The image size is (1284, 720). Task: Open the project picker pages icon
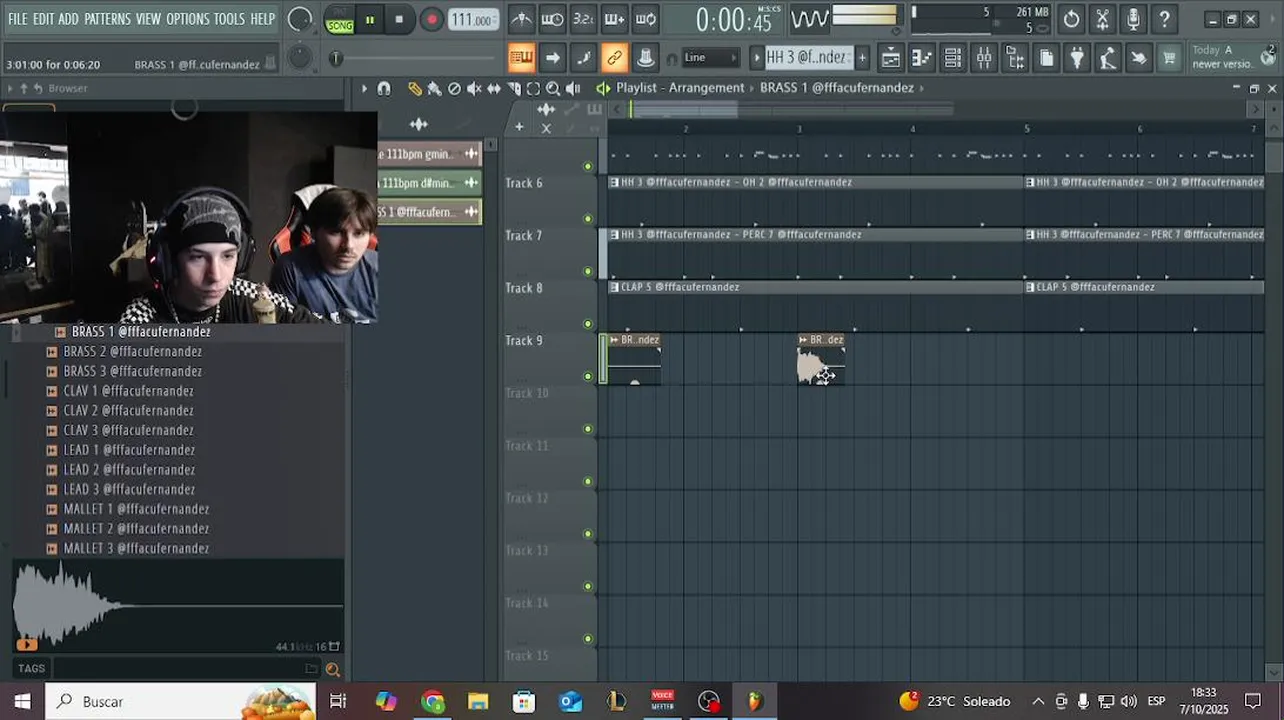[1046, 58]
